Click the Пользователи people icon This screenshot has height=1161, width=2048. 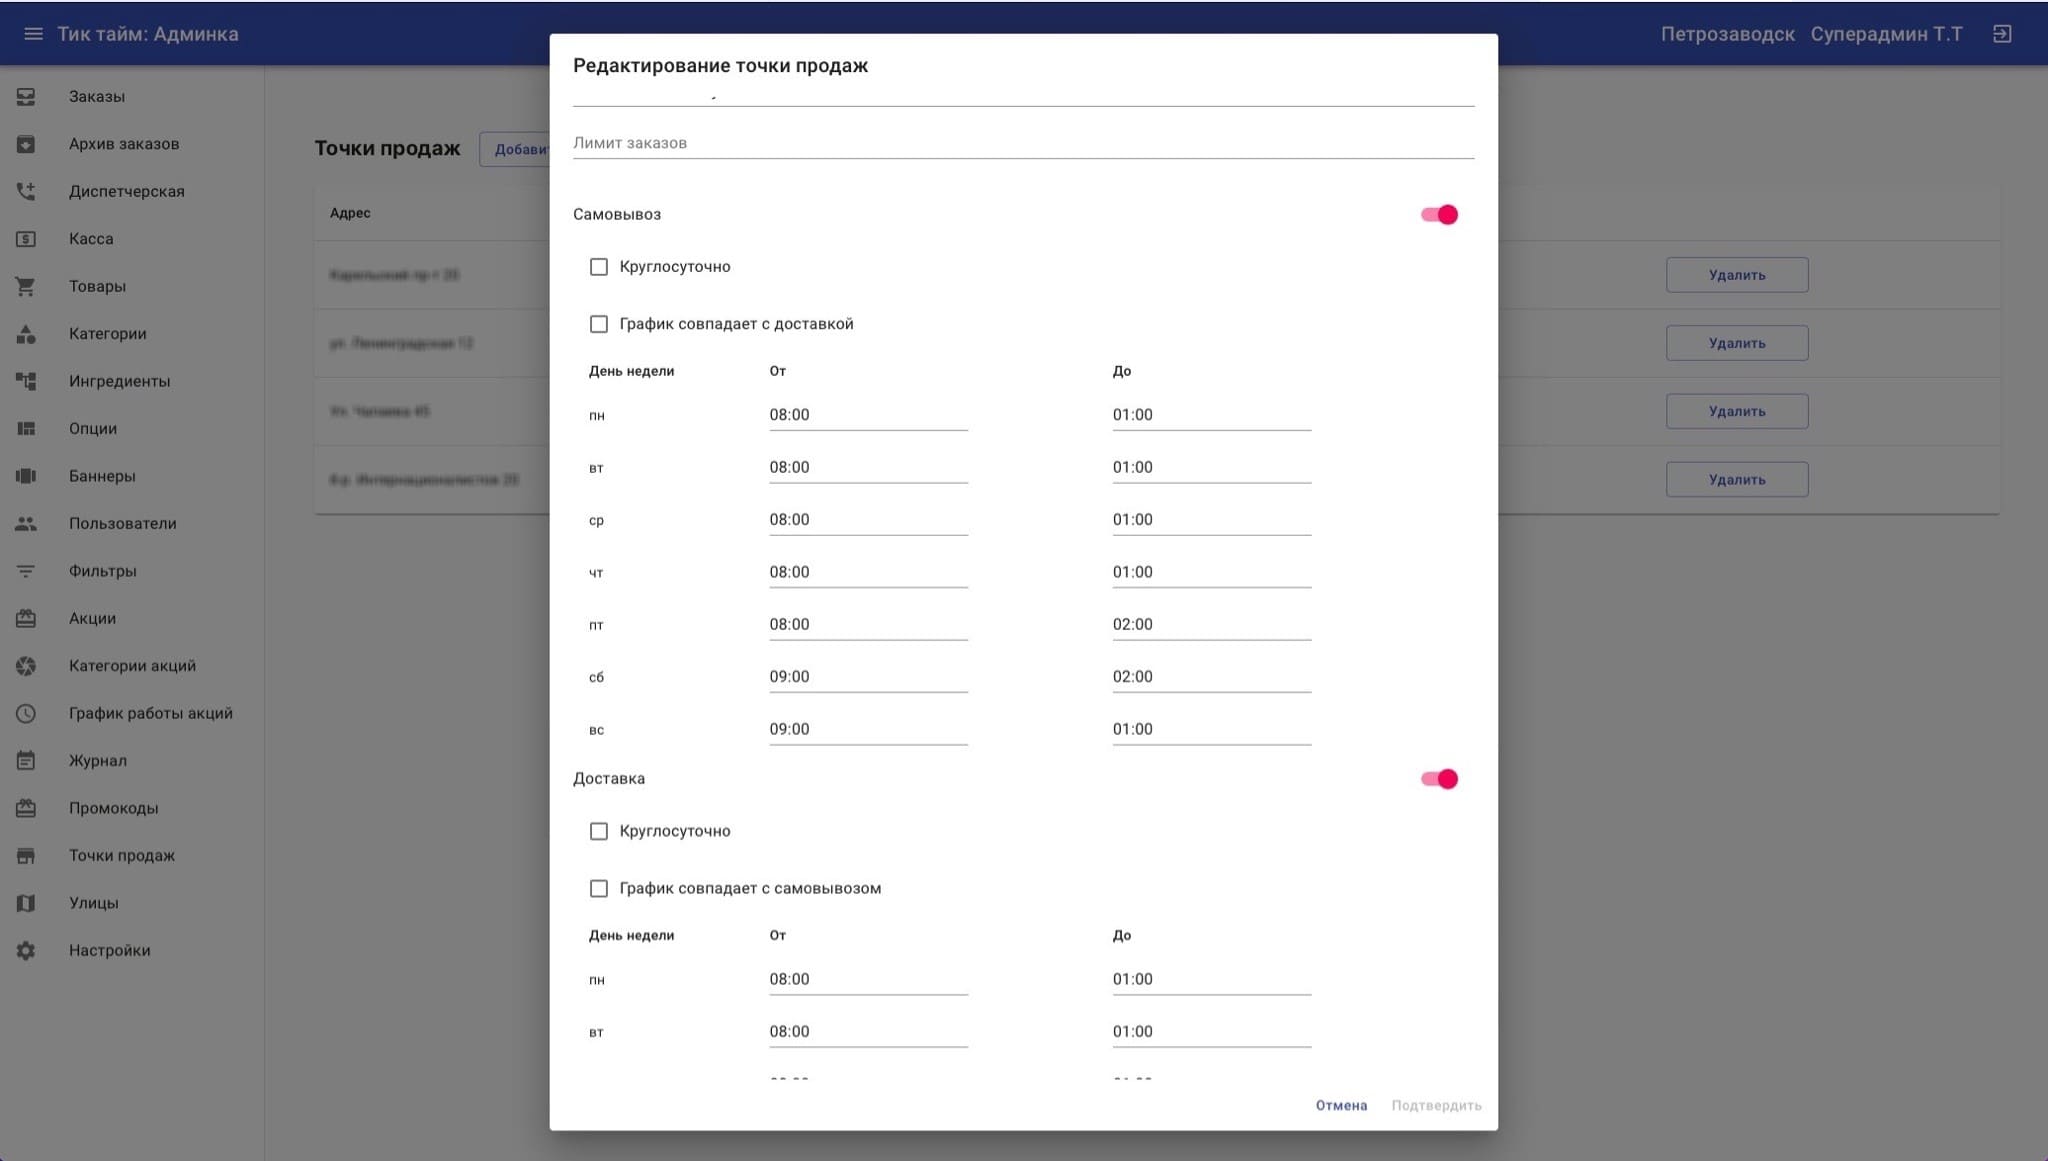pyautogui.click(x=26, y=524)
